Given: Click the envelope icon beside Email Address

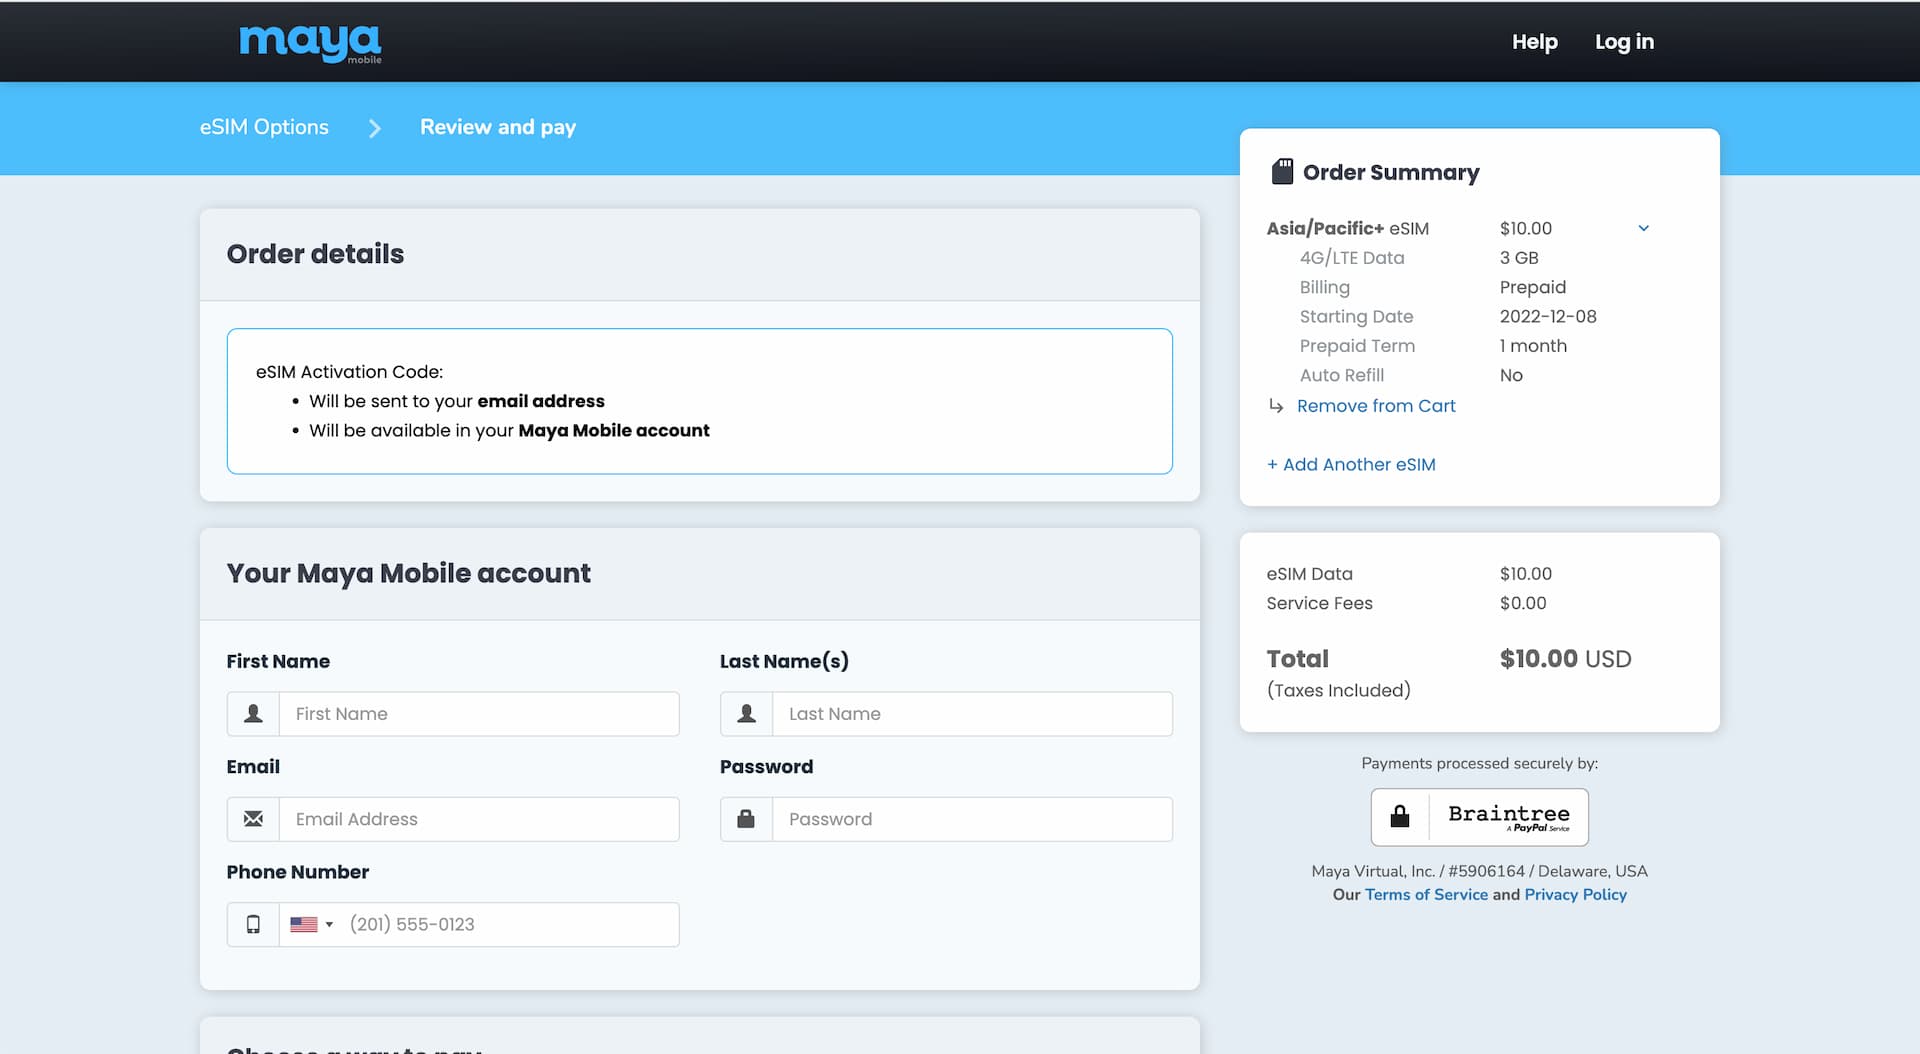Looking at the screenshot, I should [253, 819].
